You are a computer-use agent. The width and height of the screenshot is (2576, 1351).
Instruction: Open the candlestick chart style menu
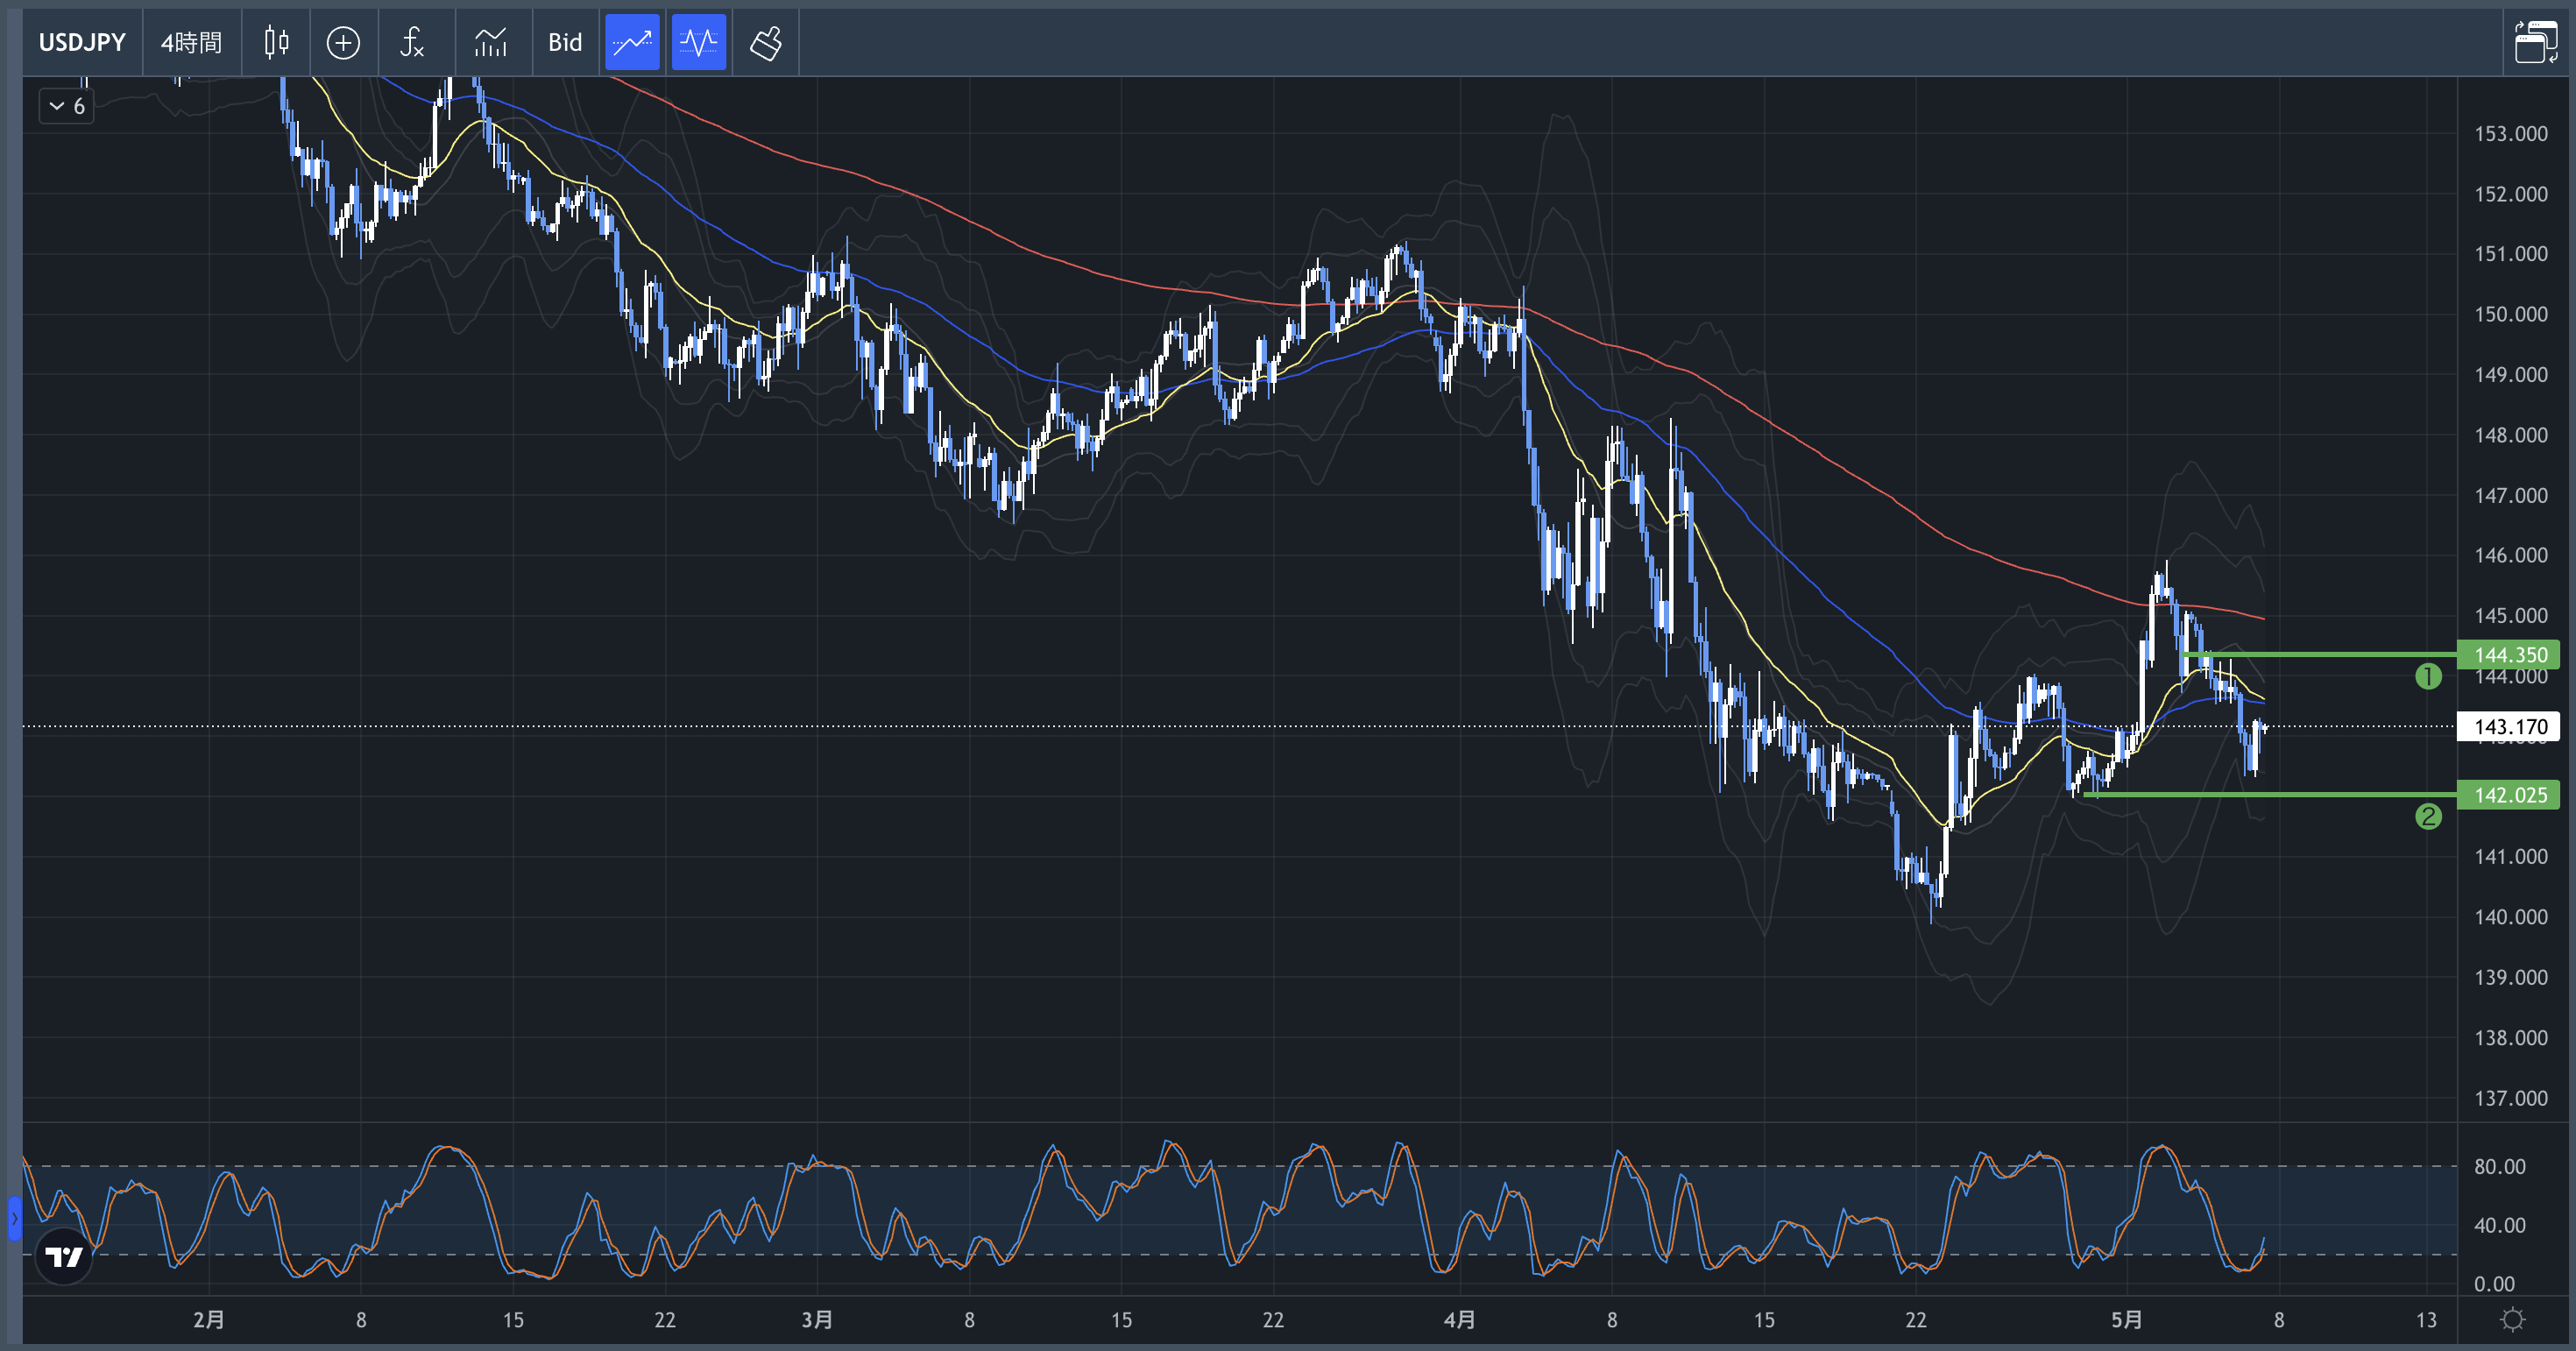276,42
